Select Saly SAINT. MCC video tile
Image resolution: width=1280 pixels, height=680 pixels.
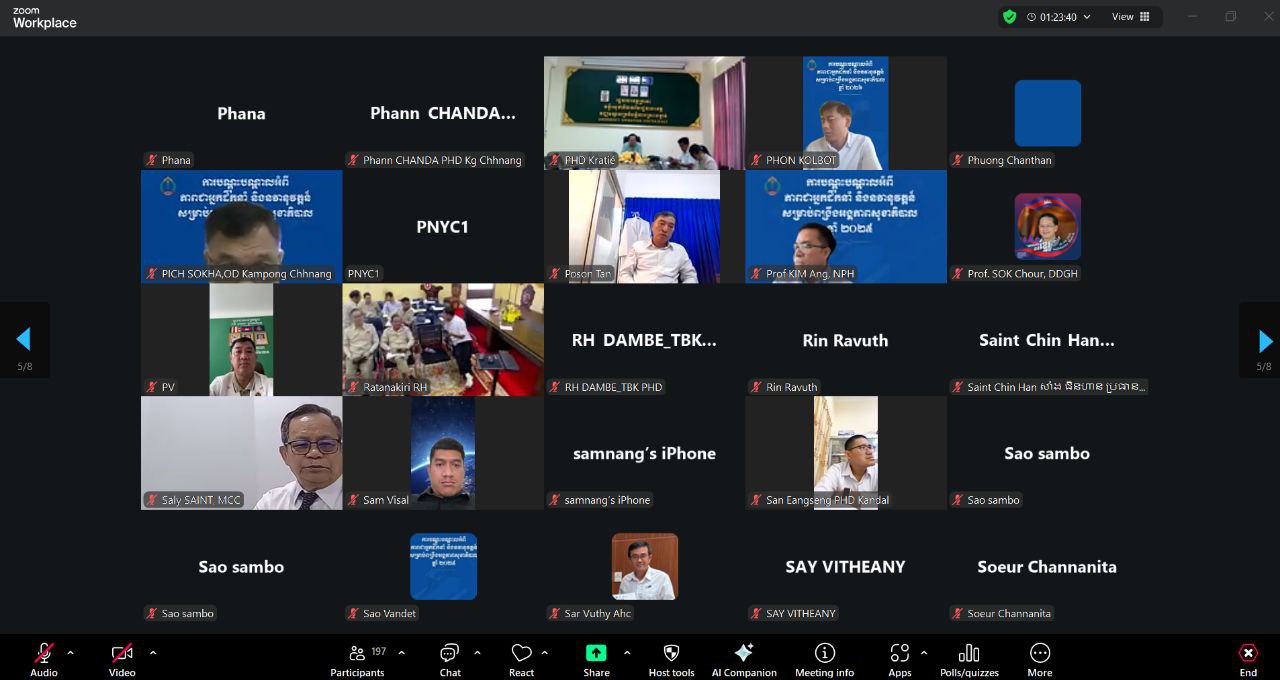click(x=241, y=453)
